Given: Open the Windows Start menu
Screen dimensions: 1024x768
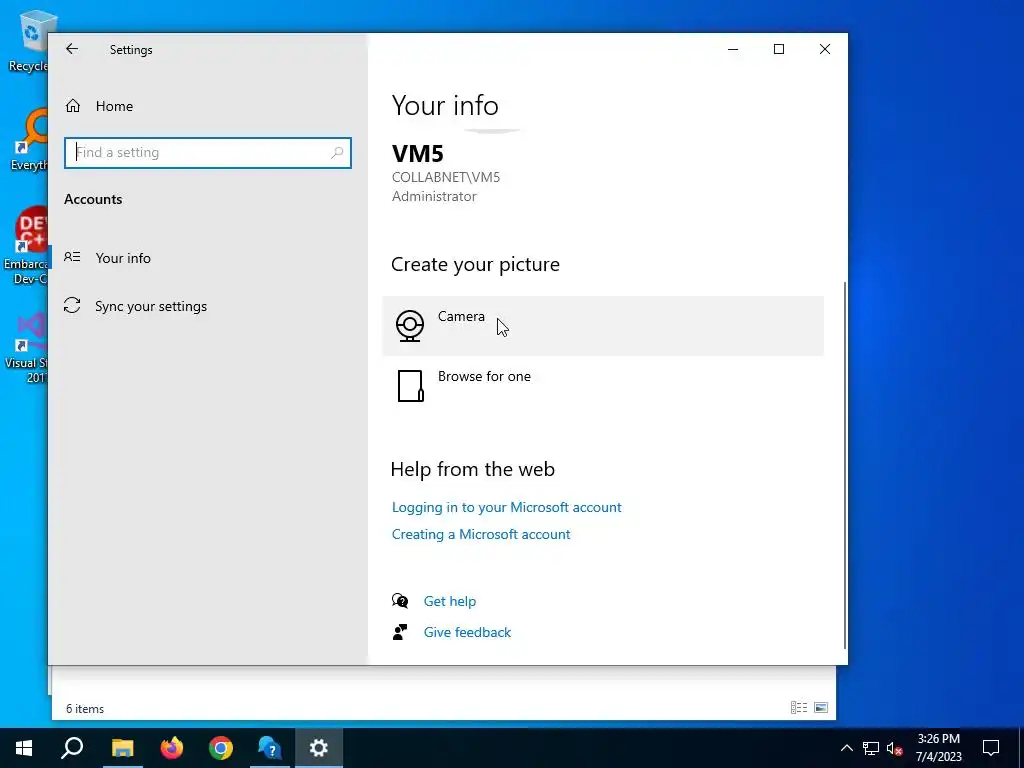Looking at the screenshot, I should click(24, 748).
